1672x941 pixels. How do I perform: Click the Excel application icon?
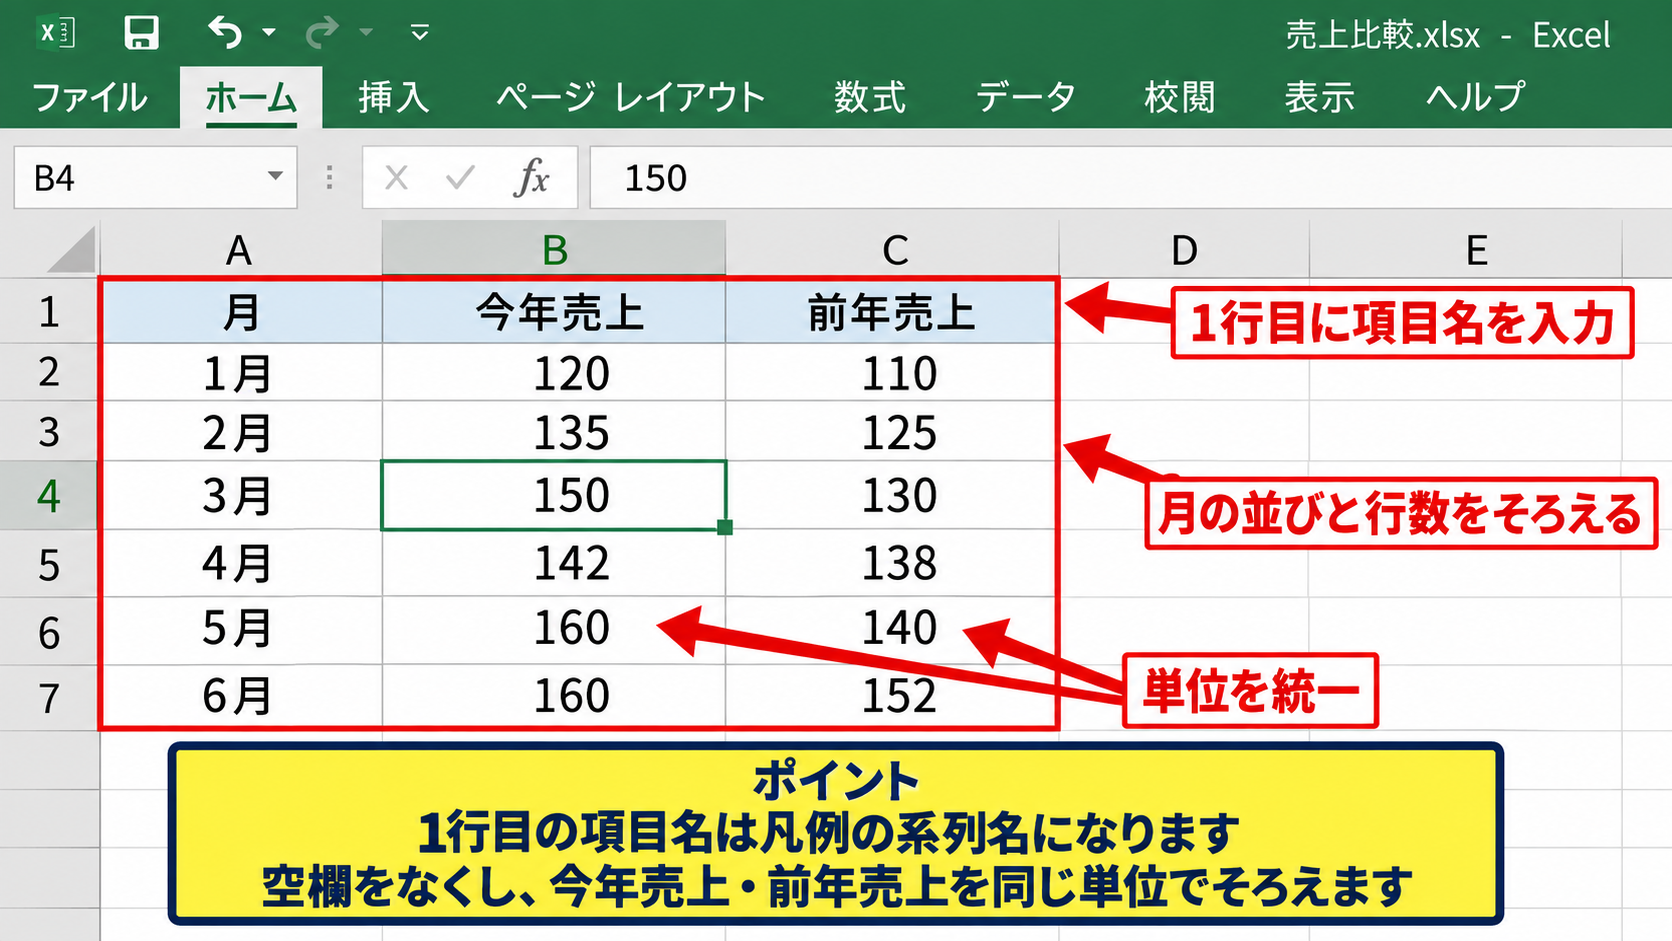56,33
